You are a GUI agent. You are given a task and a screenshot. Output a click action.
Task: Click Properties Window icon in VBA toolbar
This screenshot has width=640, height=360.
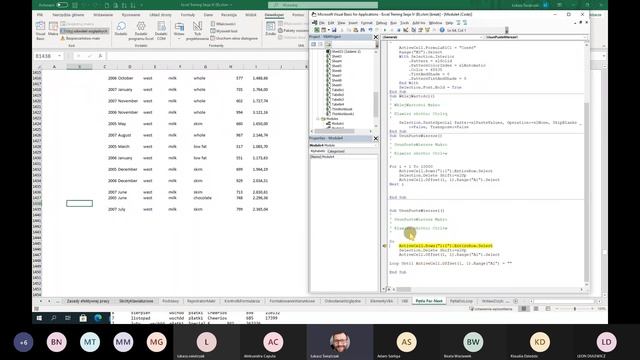420,30
